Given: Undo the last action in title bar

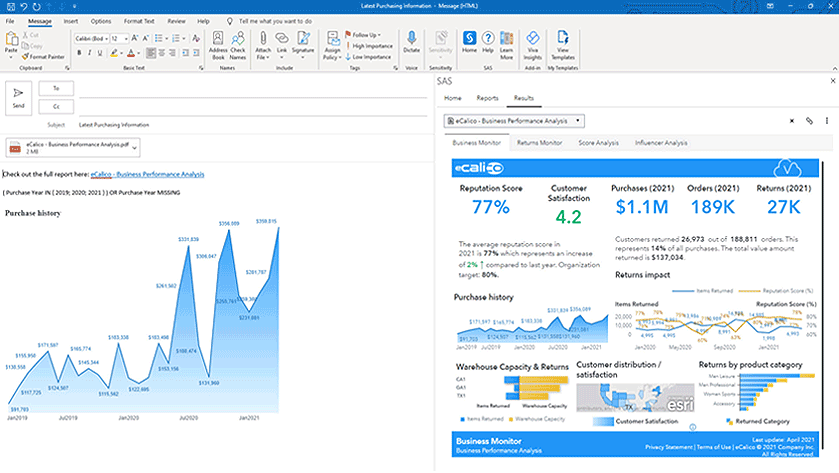Looking at the screenshot, I should (x=24, y=6).
